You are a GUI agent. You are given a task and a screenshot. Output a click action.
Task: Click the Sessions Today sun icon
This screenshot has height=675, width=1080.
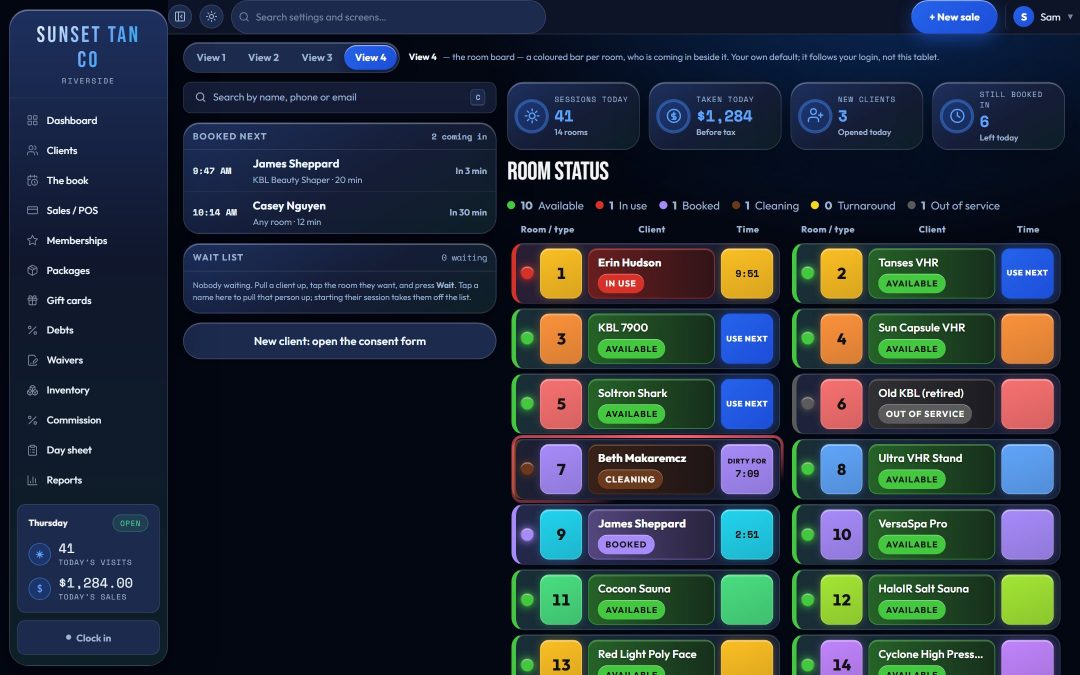click(x=532, y=116)
